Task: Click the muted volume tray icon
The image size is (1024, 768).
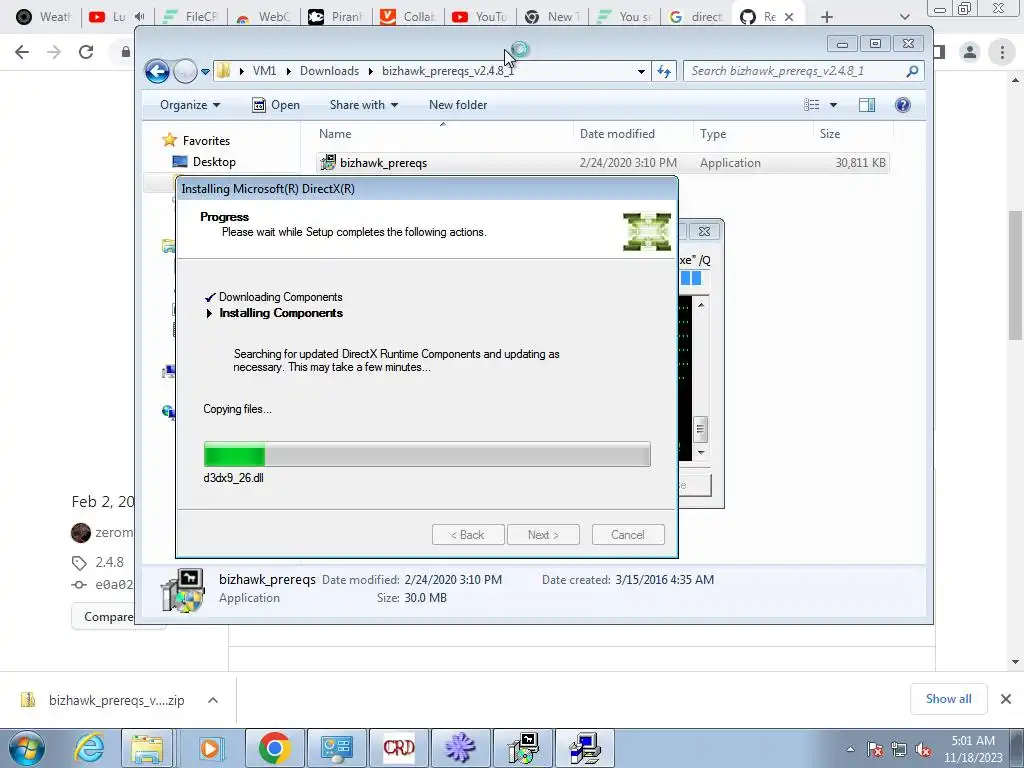Action: click(x=923, y=750)
